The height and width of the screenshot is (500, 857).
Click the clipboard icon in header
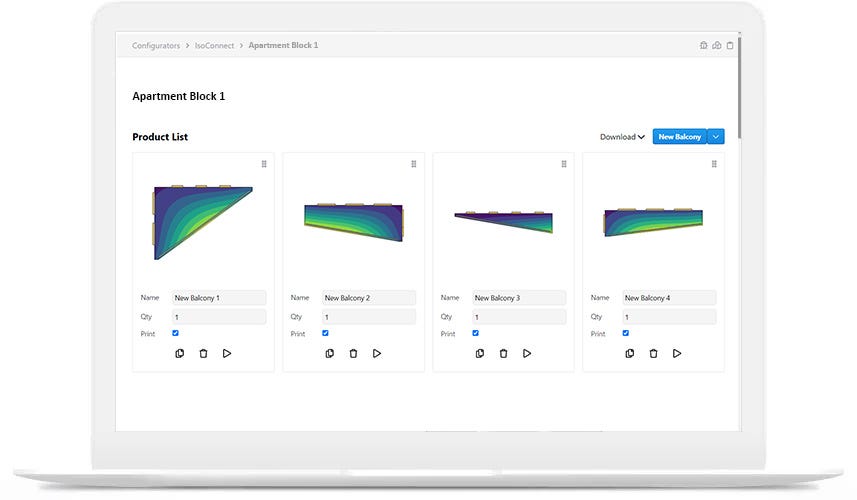(x=730, y=45)
